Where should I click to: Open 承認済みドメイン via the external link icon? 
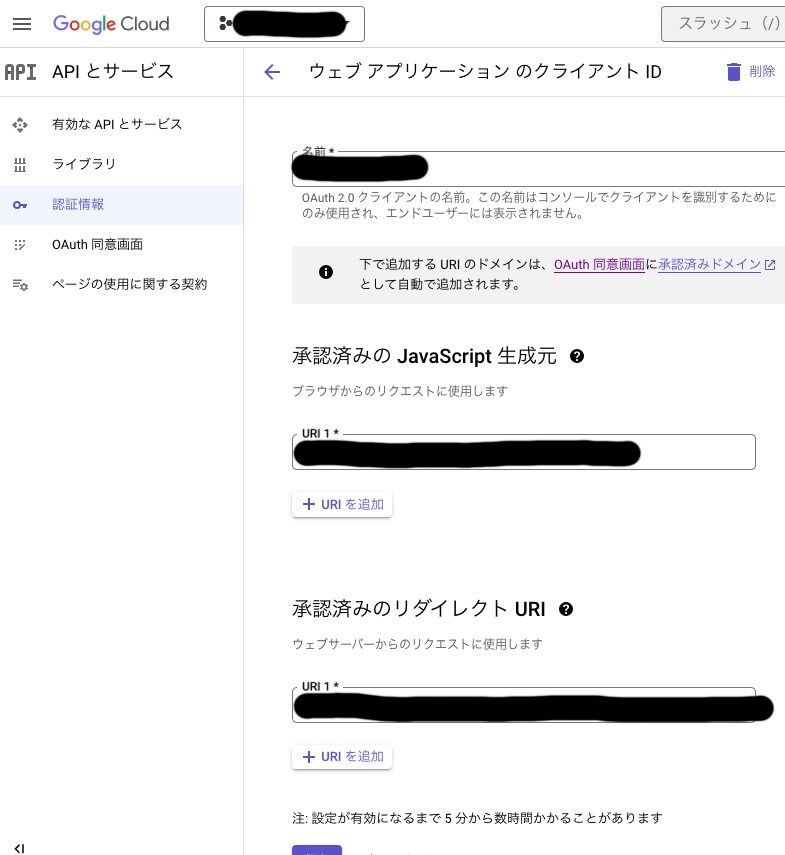[x=769, y=264]
